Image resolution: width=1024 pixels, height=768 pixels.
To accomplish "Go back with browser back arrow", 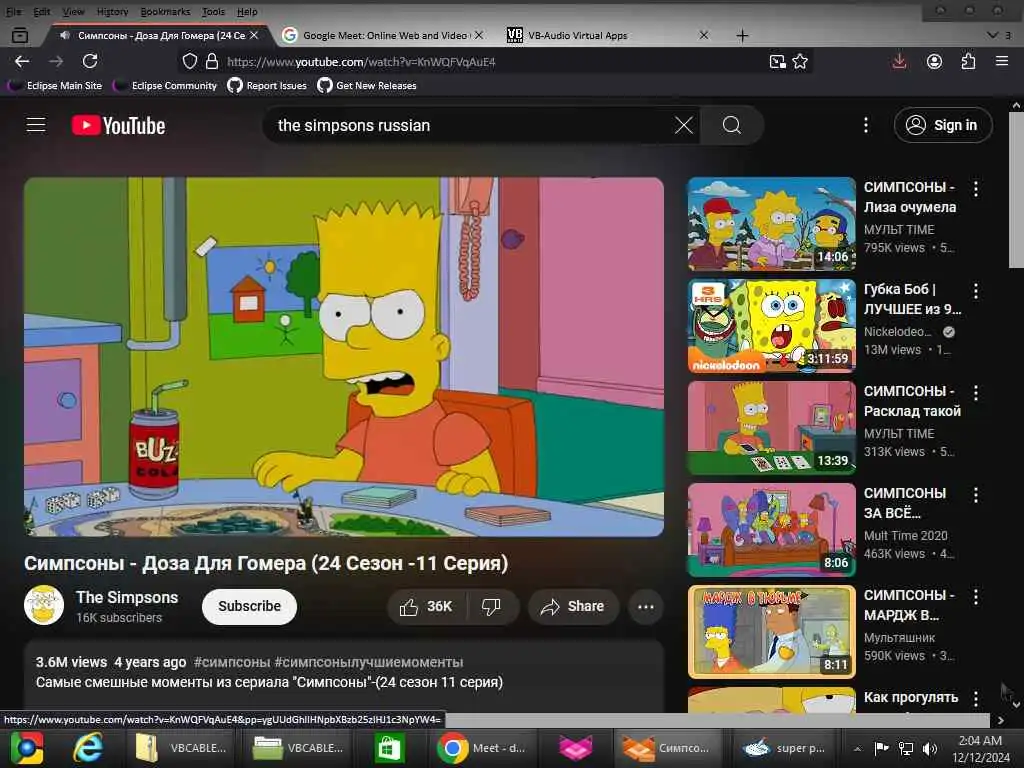I will (22, 61).
